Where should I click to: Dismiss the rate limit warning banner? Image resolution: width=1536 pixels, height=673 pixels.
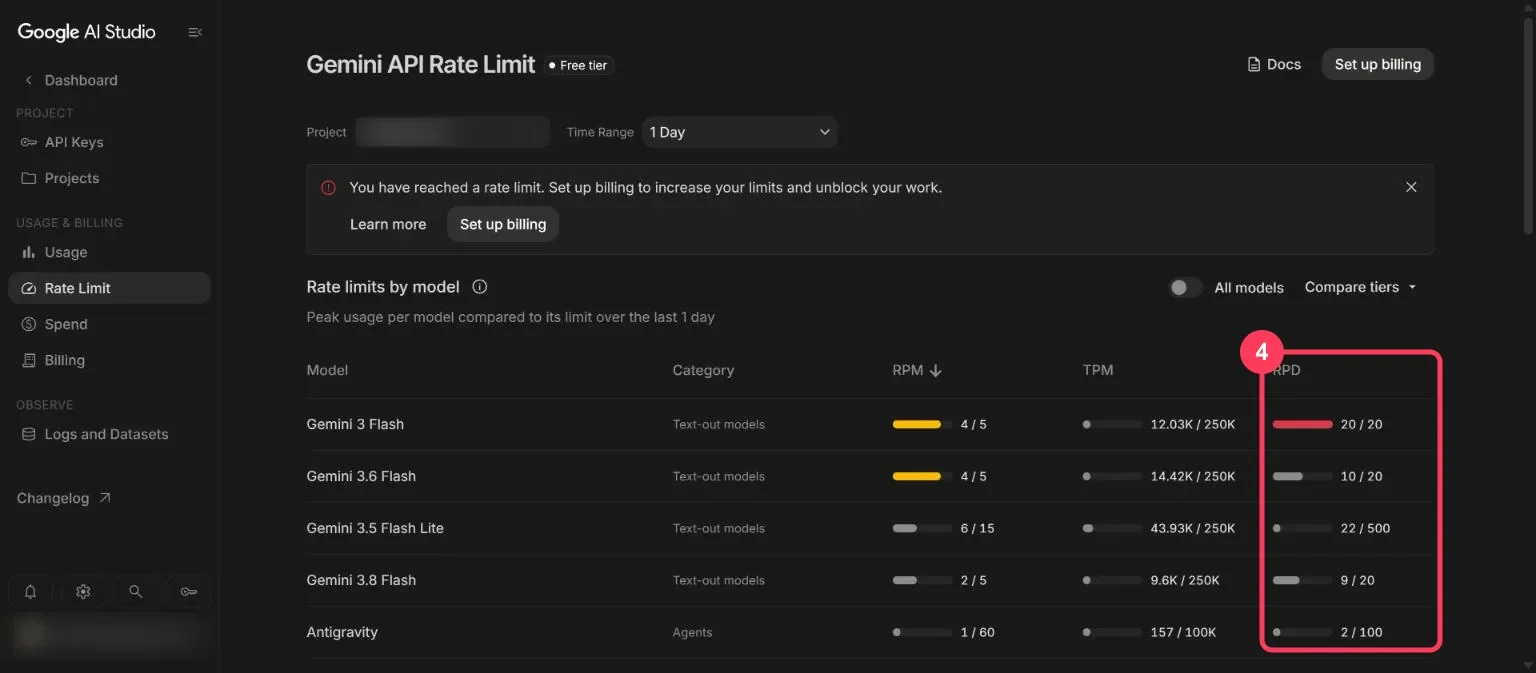click(x=1411, y=187)
